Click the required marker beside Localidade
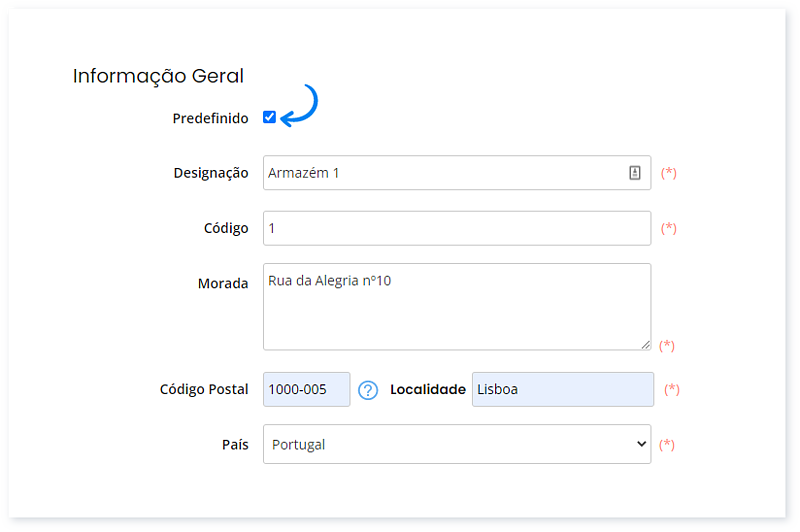The width and height of the screenshot is (800, 532). coord(671,390)
